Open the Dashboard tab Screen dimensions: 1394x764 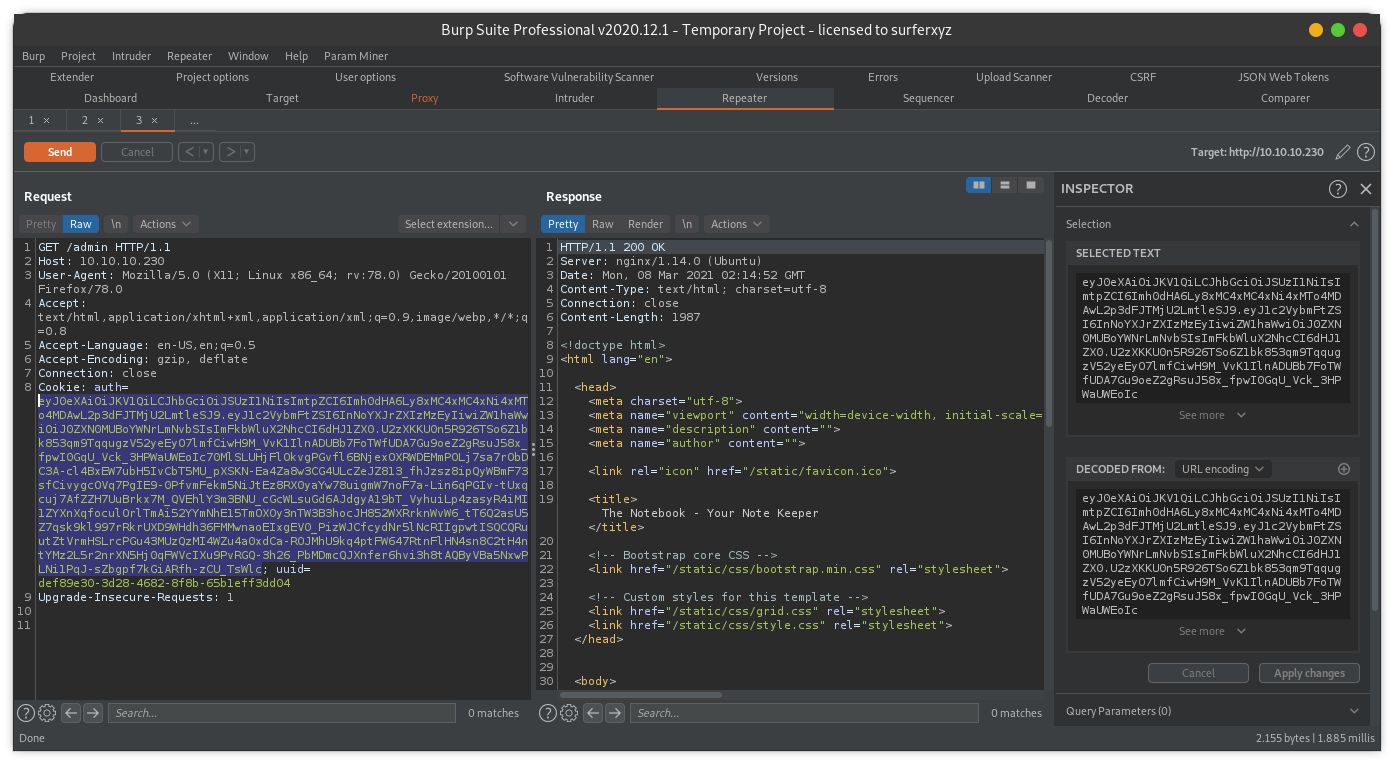click(110, 98)
